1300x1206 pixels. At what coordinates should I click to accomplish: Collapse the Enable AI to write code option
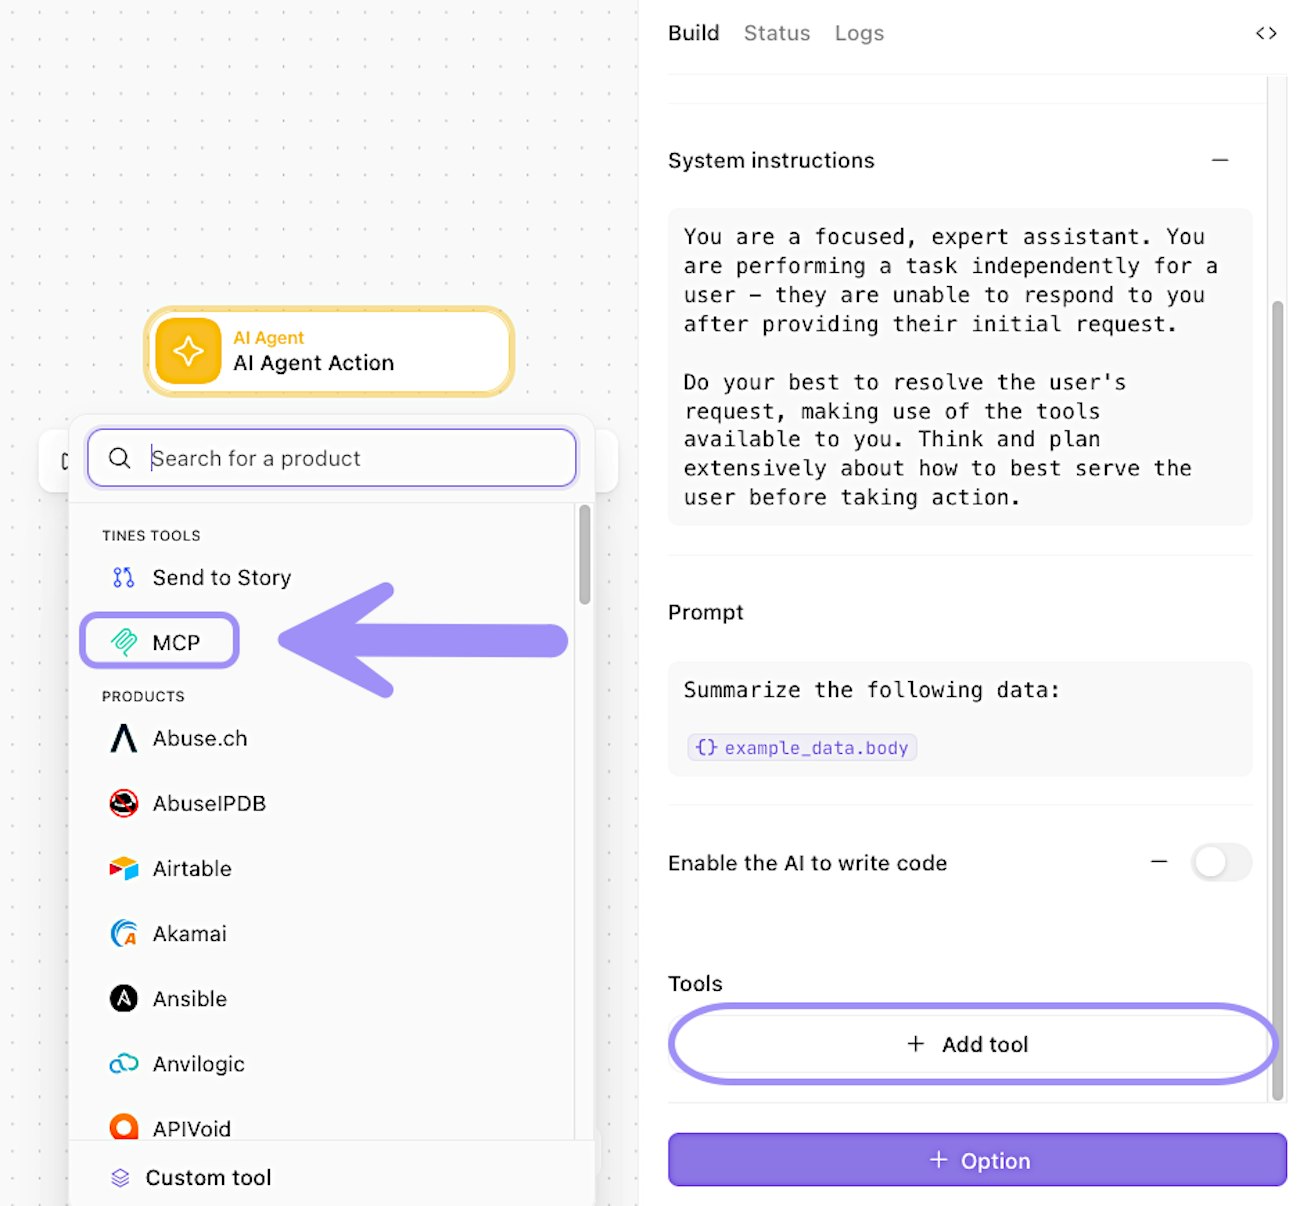coord(1159,861)
